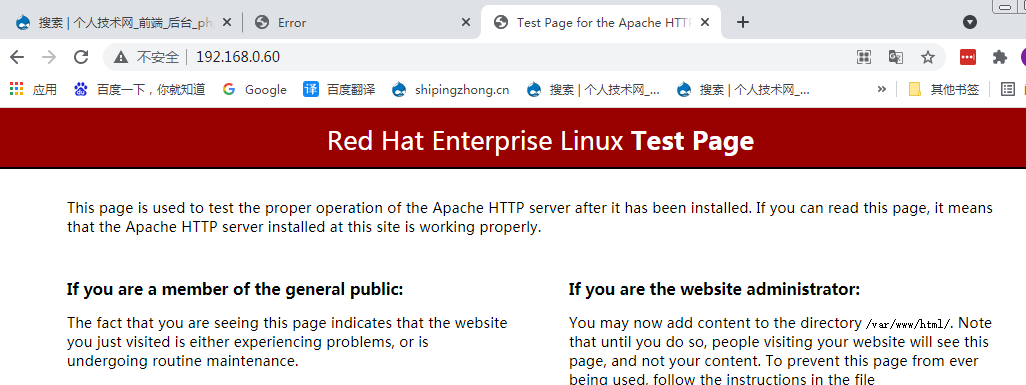Image resolution: width=1026 pixels, height=385 pixels.
Task: Click the Red Hat Enterprise Linux Test Page heading
Action: [x=540, y=141]
